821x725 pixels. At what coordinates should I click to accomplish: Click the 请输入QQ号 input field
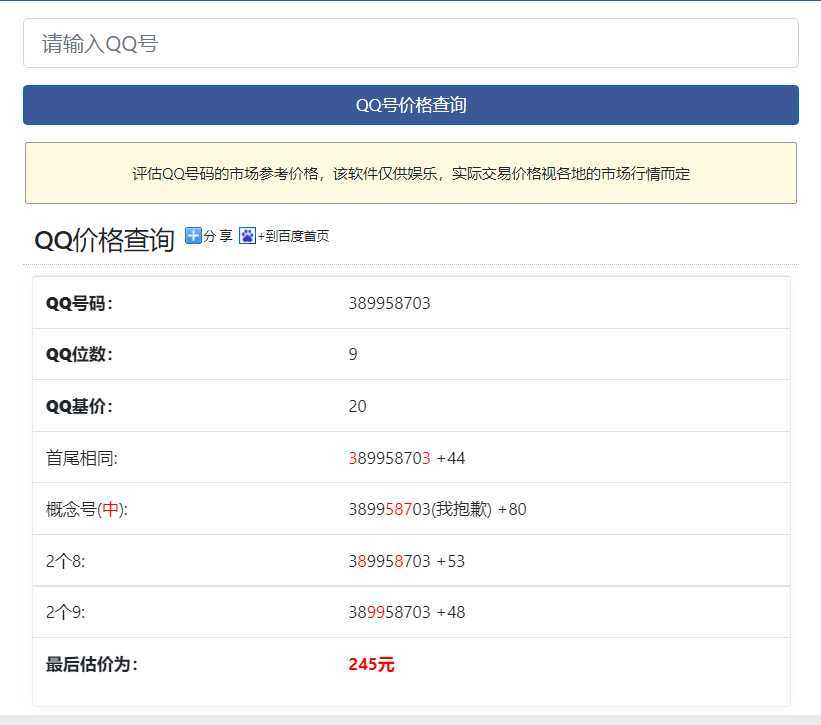click(410, 44)
